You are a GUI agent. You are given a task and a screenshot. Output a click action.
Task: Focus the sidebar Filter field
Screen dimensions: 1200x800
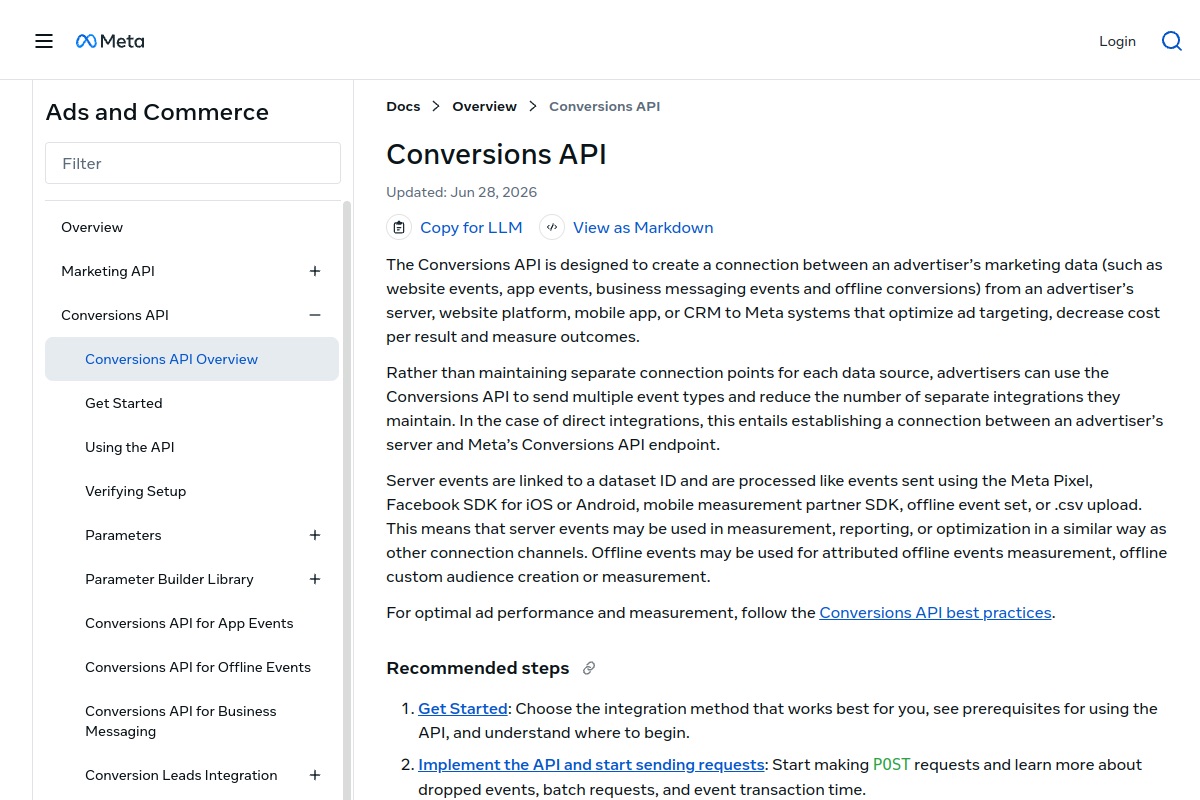pyautogui.click(x=193, y=163)
